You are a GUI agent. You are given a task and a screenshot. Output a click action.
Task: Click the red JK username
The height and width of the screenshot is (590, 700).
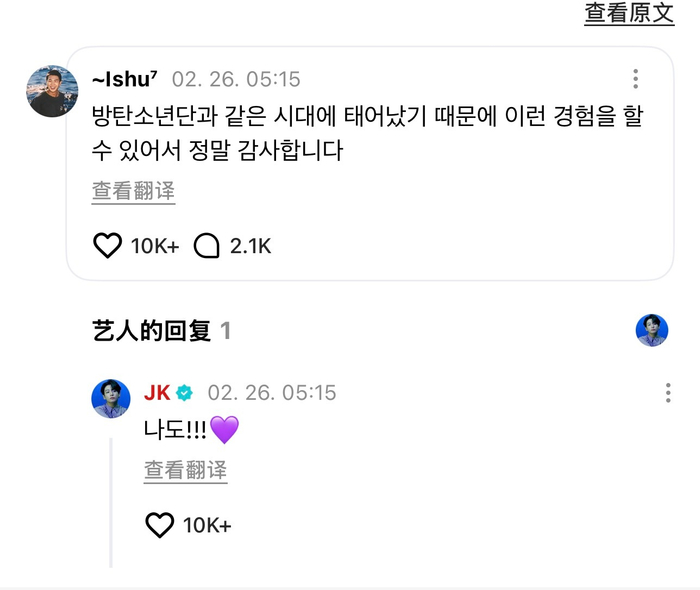pos(157,393)
